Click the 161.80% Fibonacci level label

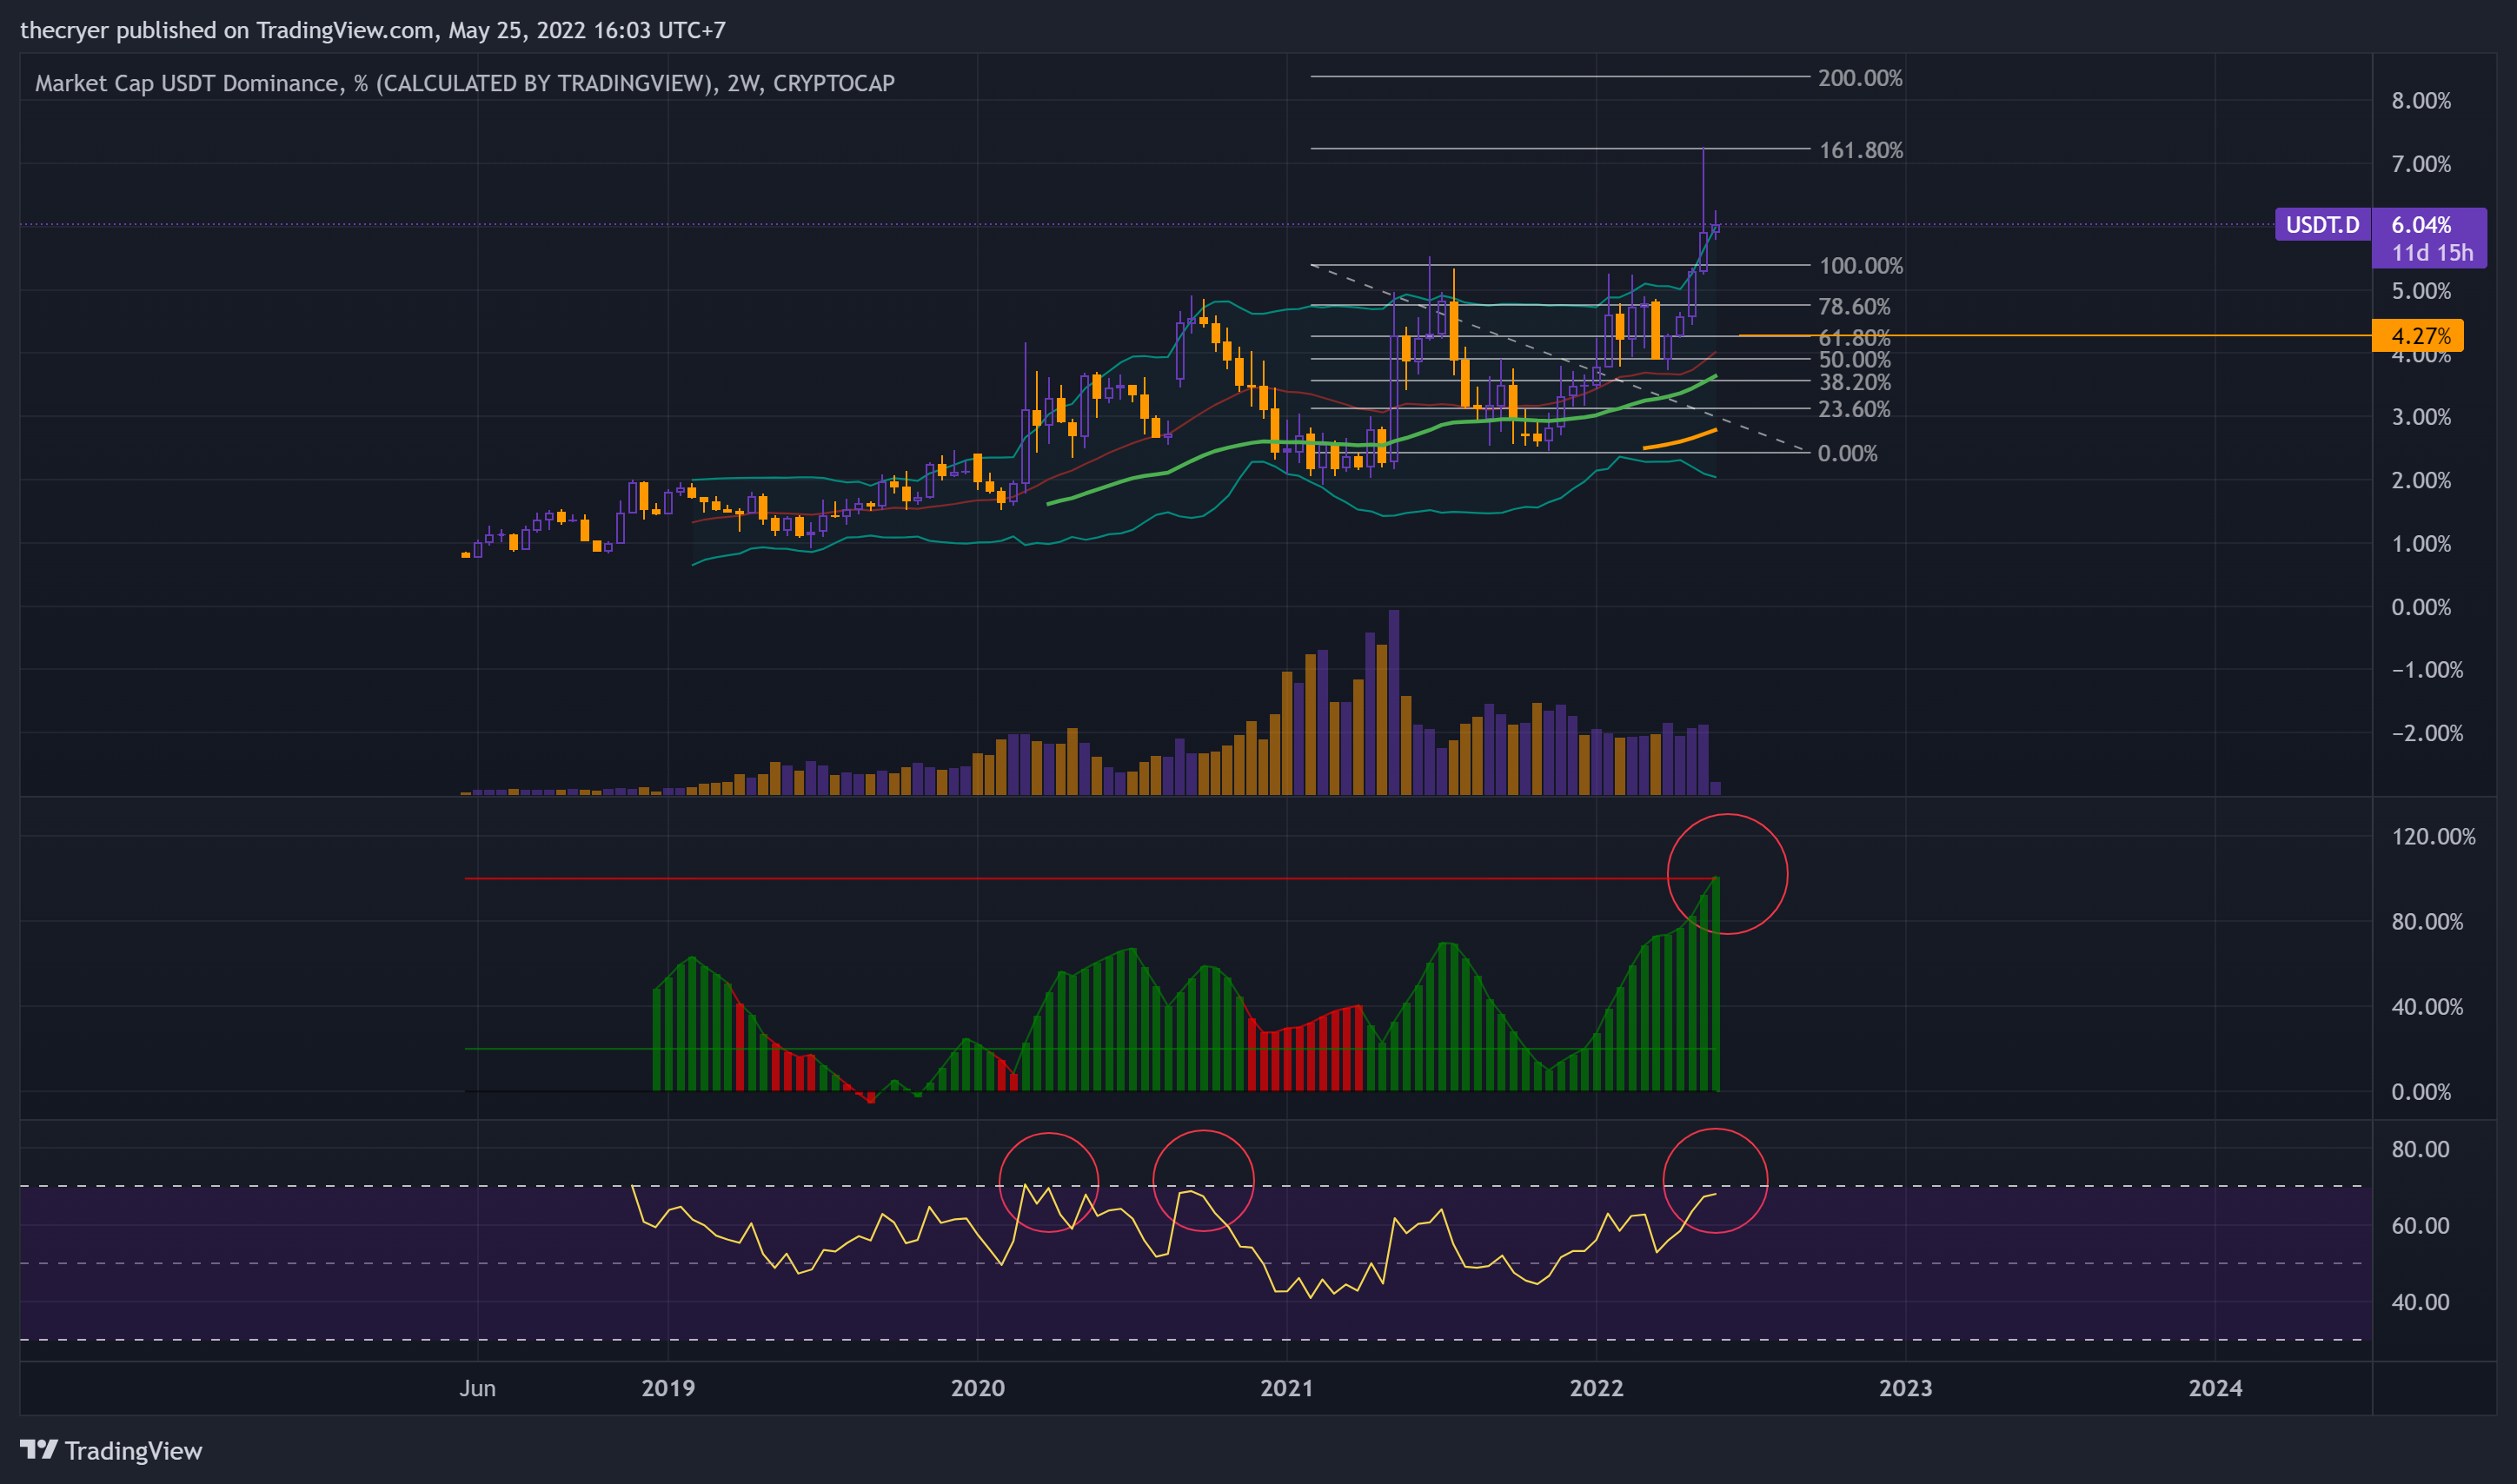tap(1861, 150)
